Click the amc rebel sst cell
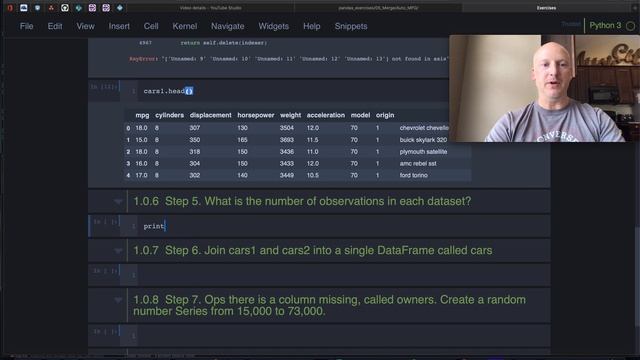The width and height of the screenshot is (640, 360). click(418, 163)
